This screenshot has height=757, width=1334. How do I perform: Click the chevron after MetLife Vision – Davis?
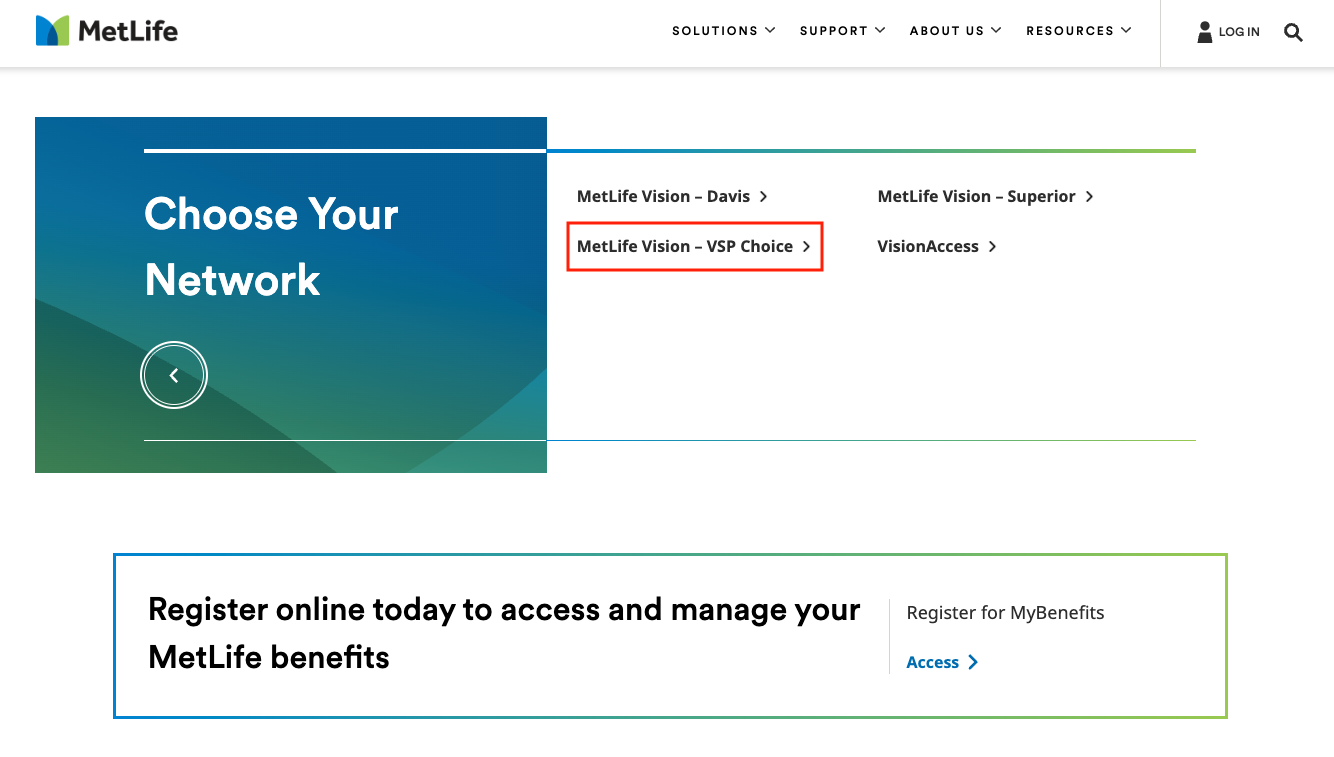pyautogui.click(x=764, y=196)
